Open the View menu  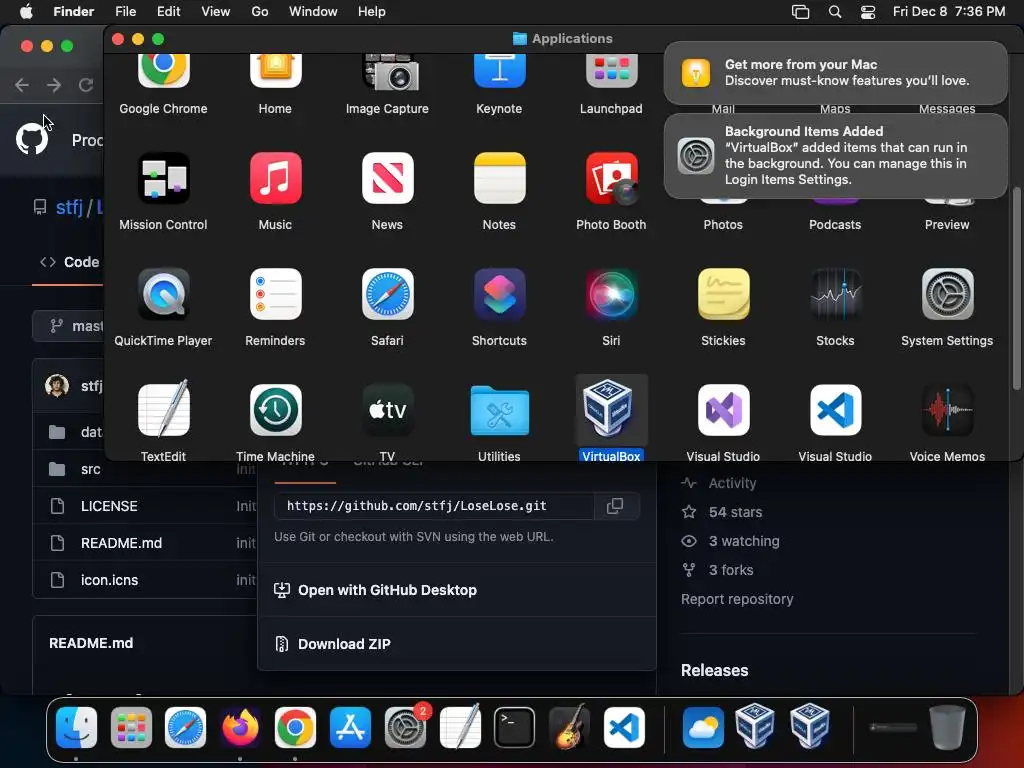pyautogui.click(x=216, y=12)
